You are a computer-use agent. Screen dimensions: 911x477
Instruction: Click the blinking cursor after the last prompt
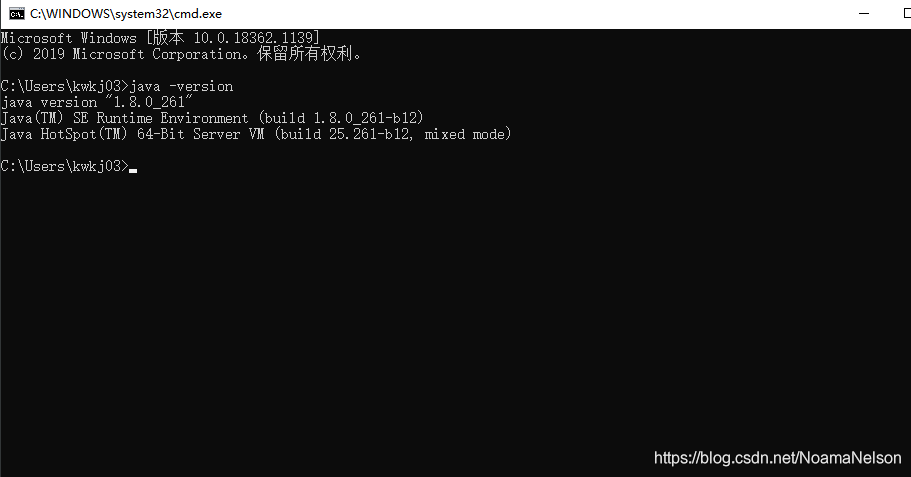pos(133,171)
